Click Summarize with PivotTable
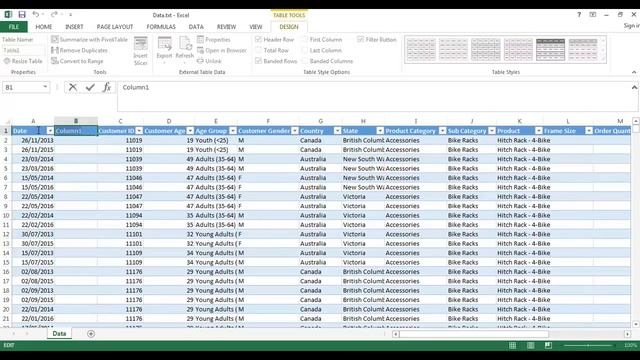Viewport: 640px width, 360px height. click(x=89, y=40)
